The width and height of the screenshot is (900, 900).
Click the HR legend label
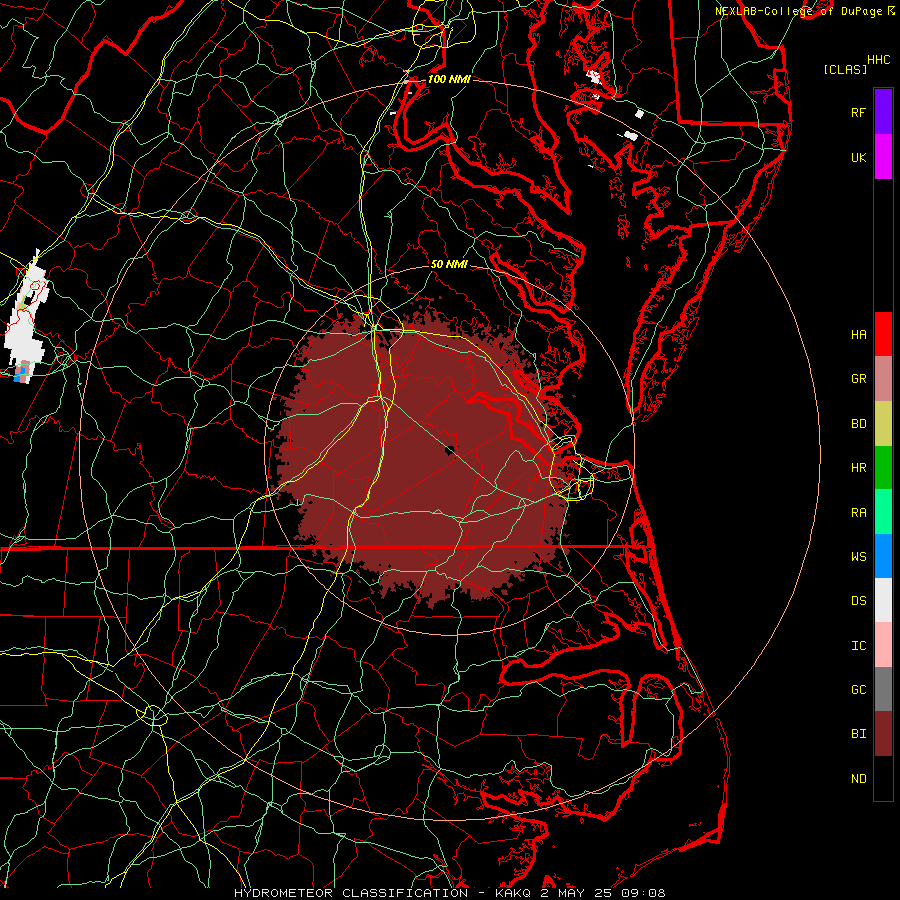(x=858, y=468)
